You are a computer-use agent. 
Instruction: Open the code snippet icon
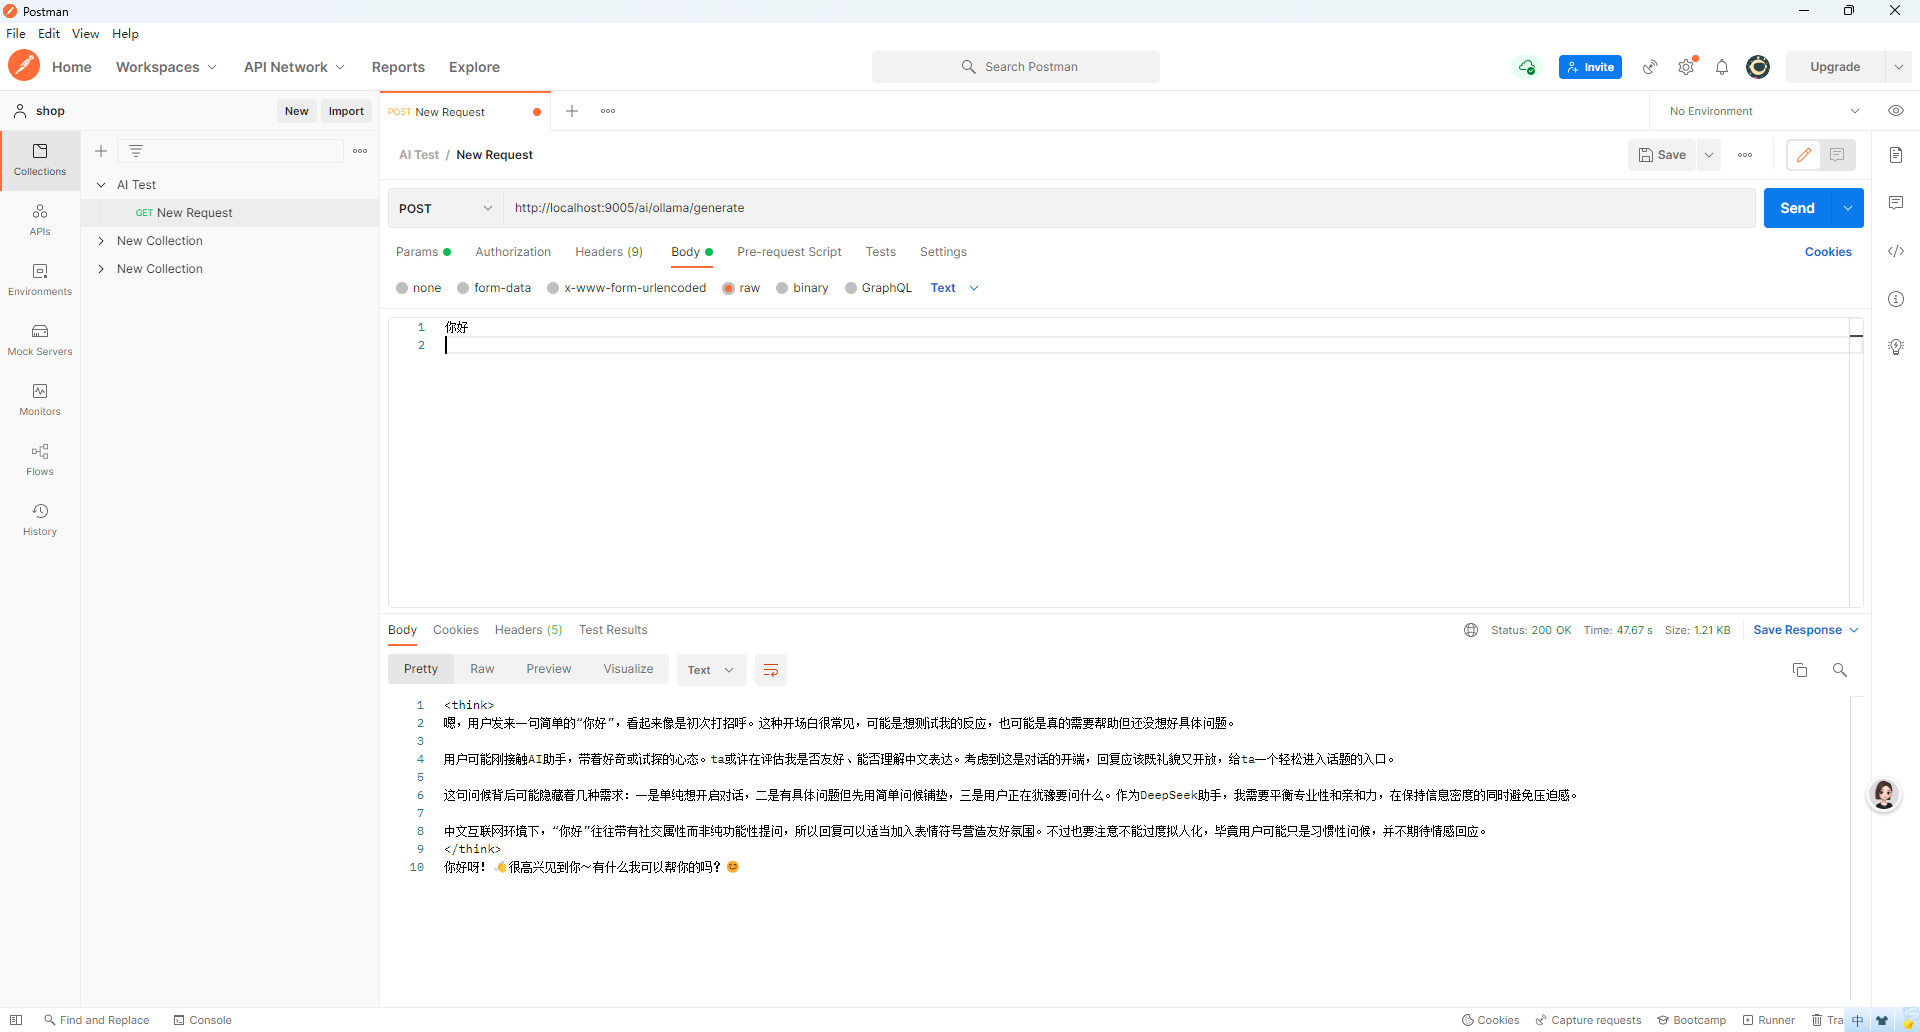[1896, 251]
